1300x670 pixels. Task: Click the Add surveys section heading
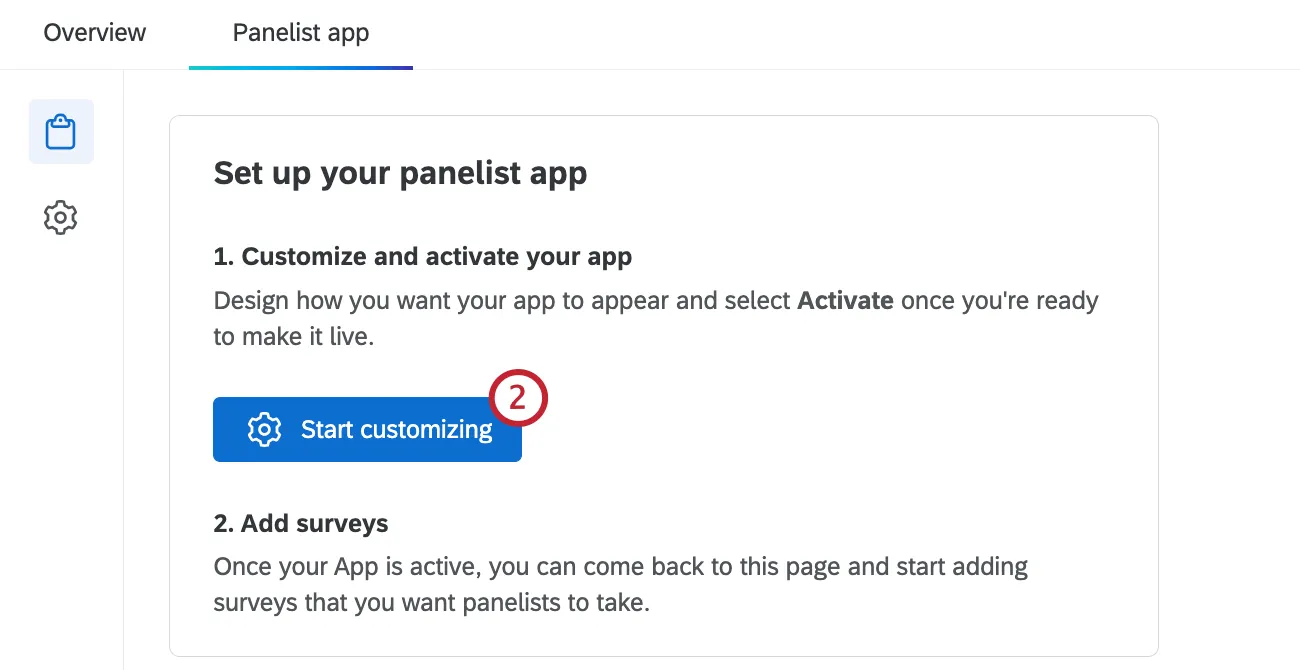point(301,523)
